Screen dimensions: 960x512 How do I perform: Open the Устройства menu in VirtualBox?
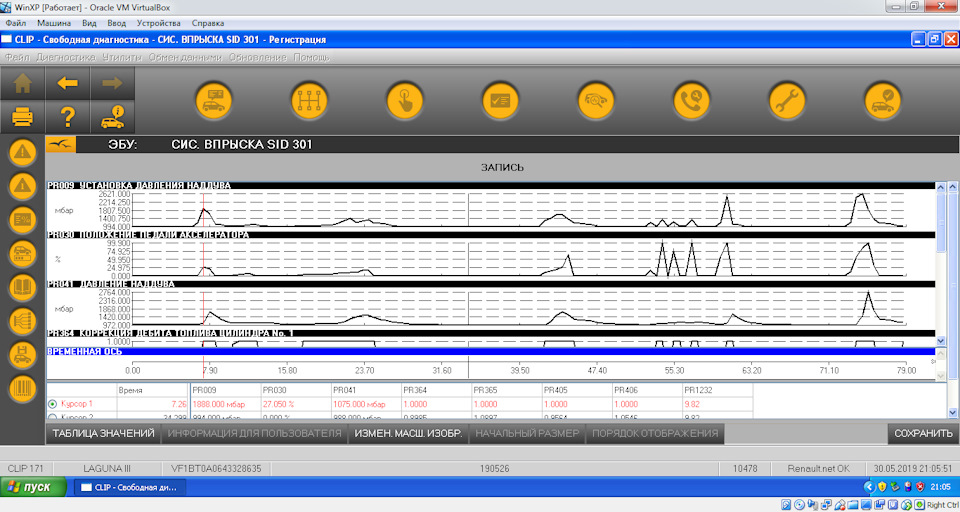pyautogui.click(x=159, y=23)
